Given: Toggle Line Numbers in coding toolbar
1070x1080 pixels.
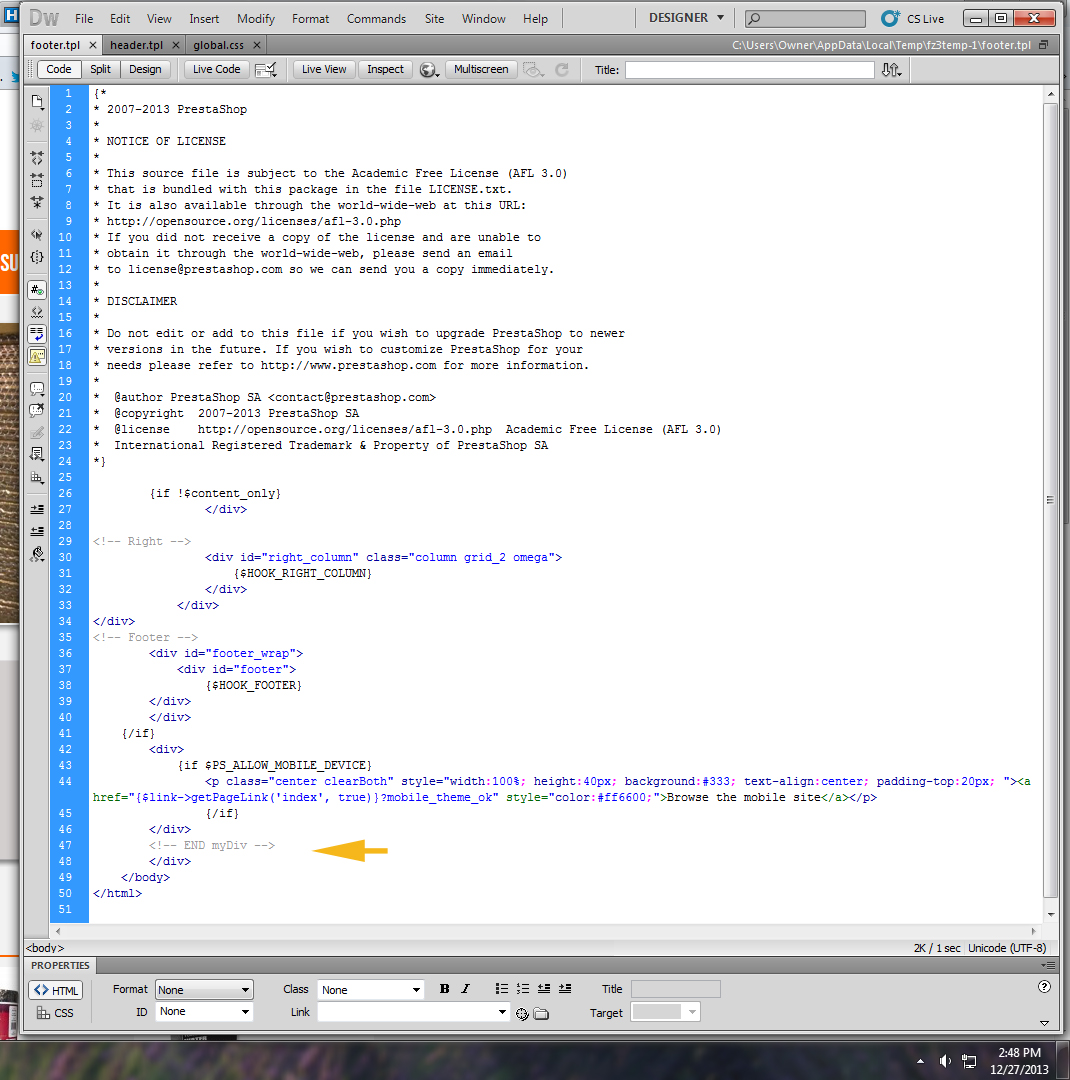Looking at the screenshot, I should (37, 290).
